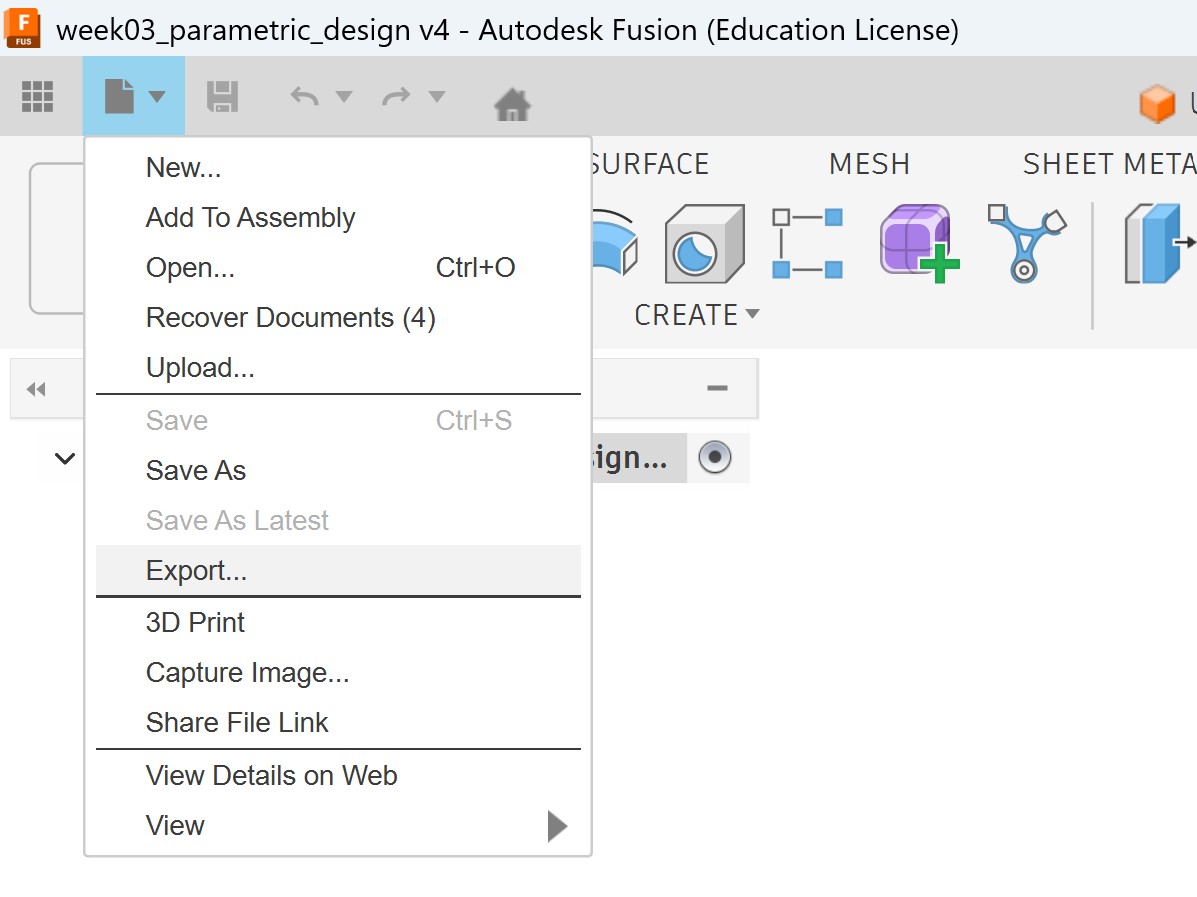Click the Save floppy disk icon
Viewport: 1197px width, 897px height.
221,97
